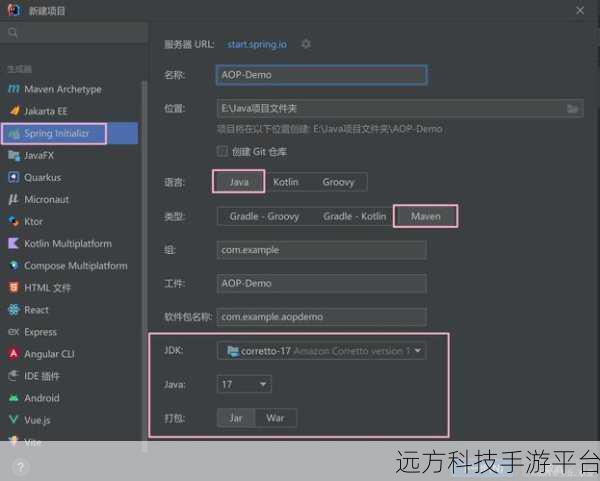Click the project name field AOP-Demo

pos(321,75)
